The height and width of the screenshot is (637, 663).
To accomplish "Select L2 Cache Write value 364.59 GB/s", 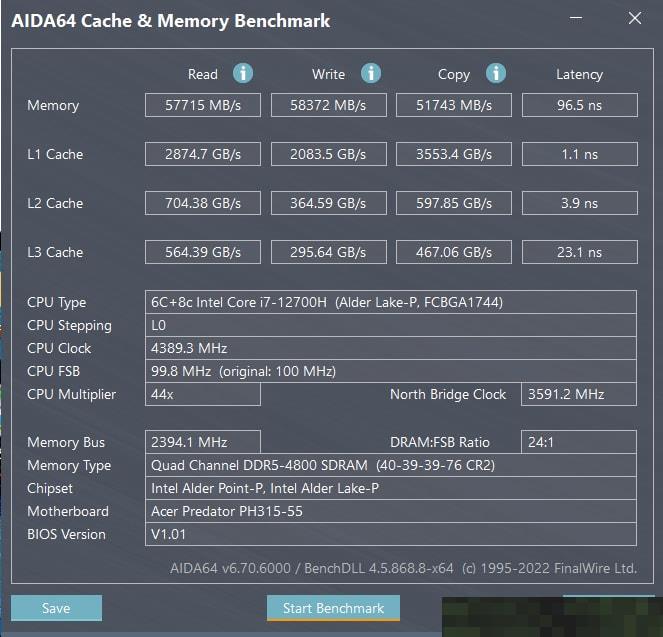I will pos(329,203).
